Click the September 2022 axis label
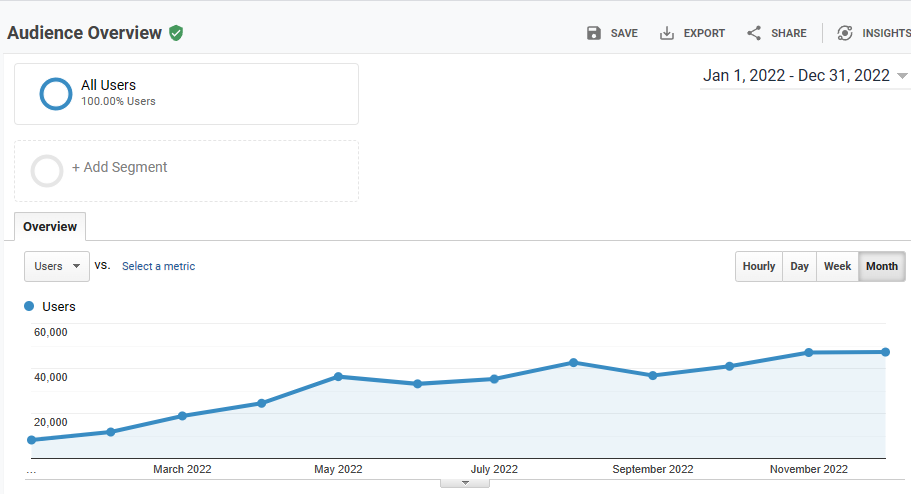 [x=653, y=469]
